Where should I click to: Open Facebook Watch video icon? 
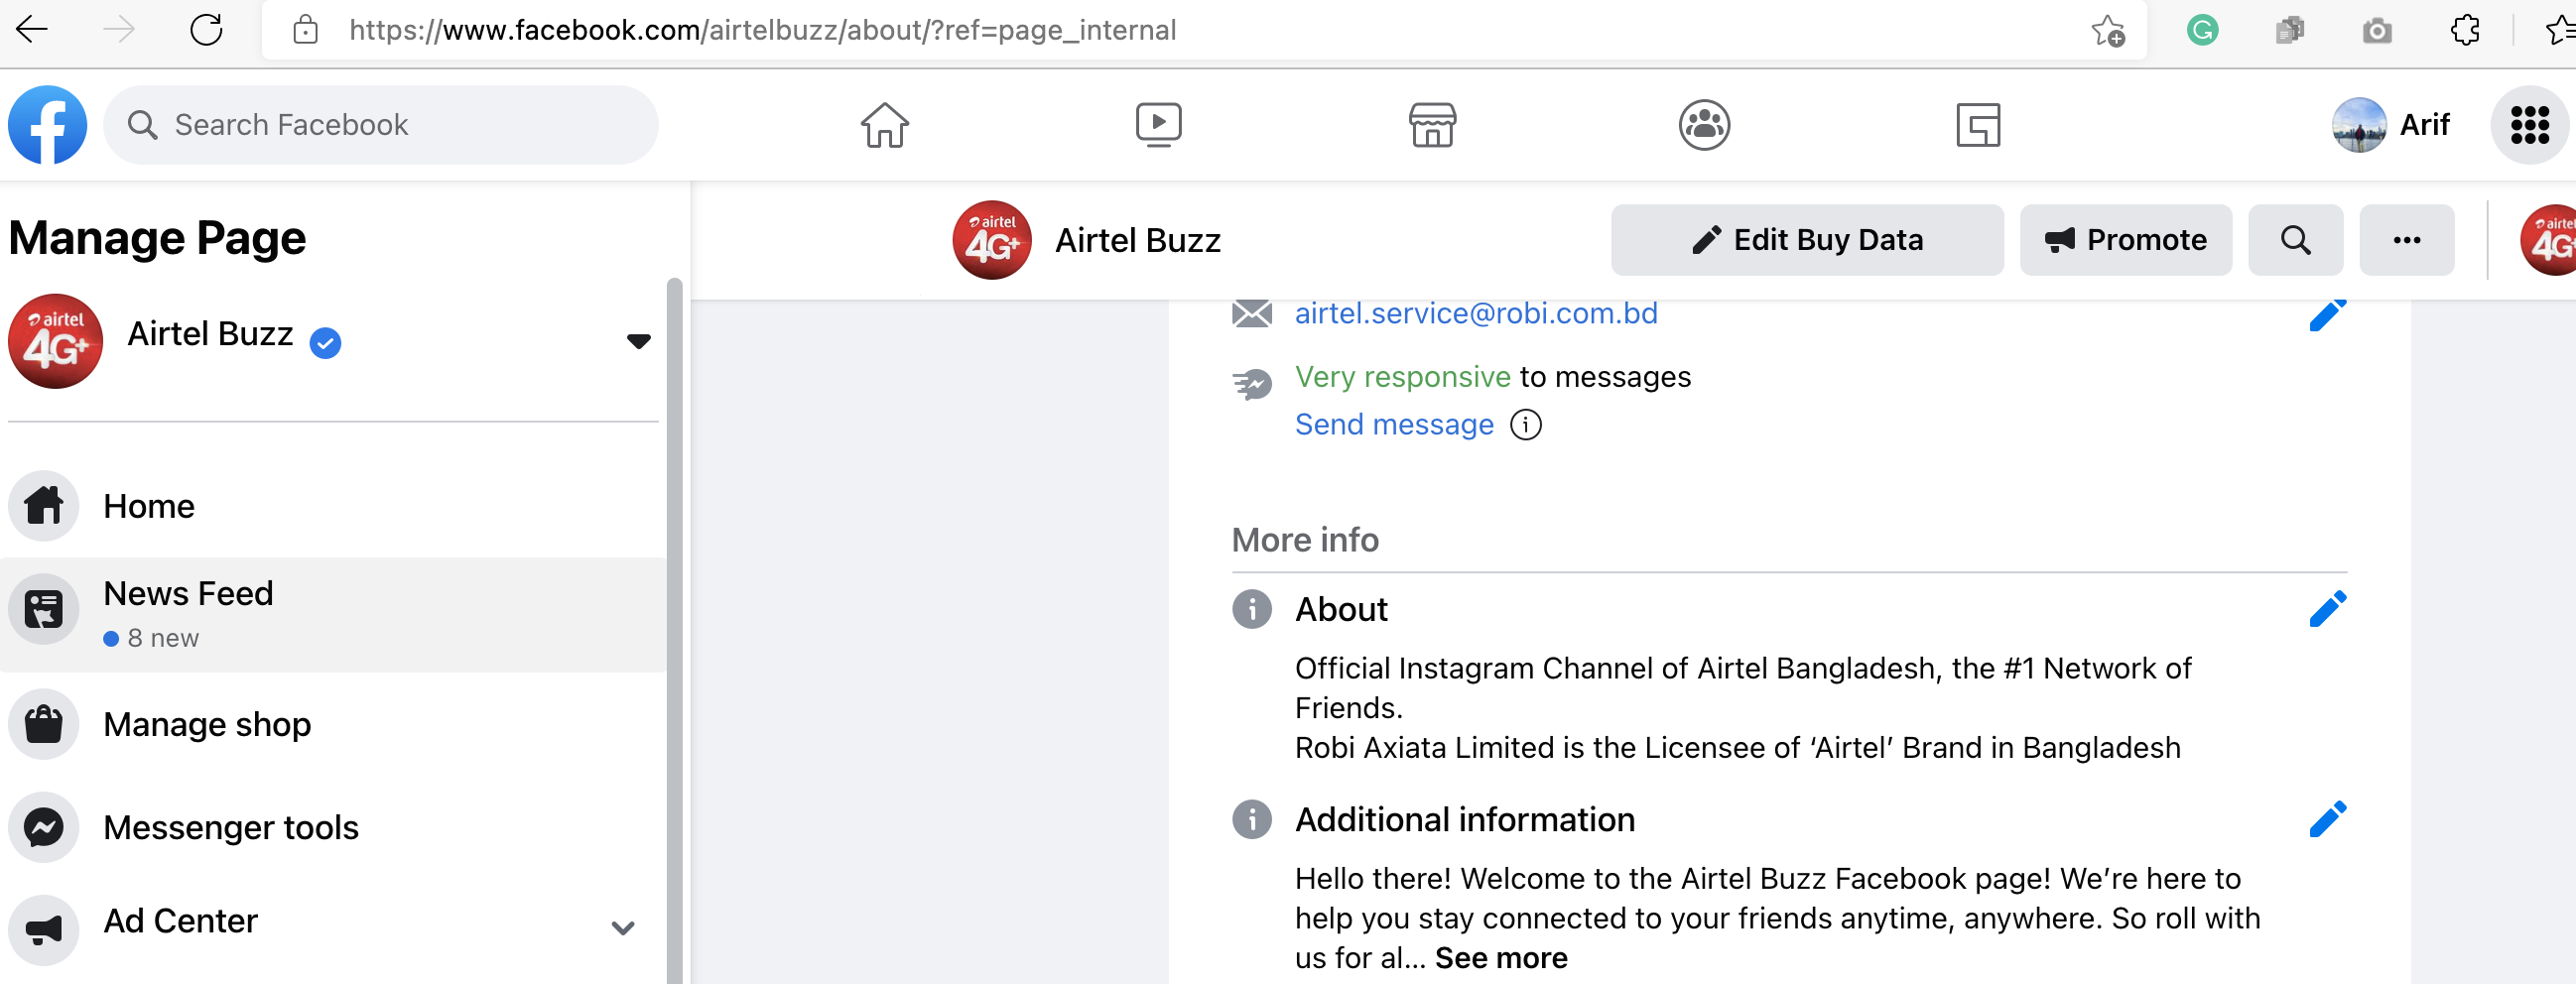tap(1159, 125)
